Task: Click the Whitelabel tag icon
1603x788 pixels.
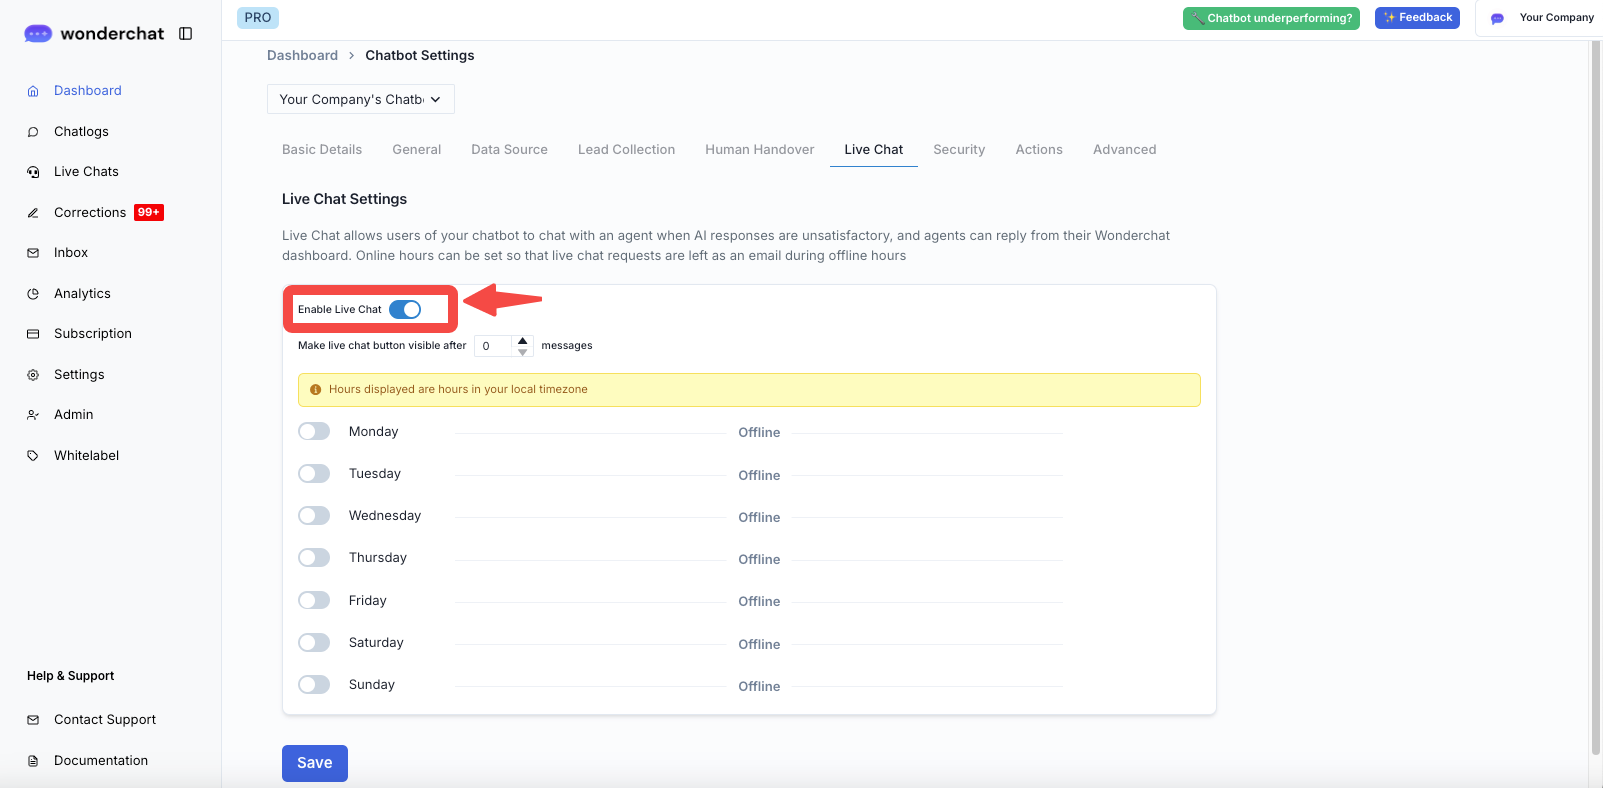Action: click(x=33, y=456)
